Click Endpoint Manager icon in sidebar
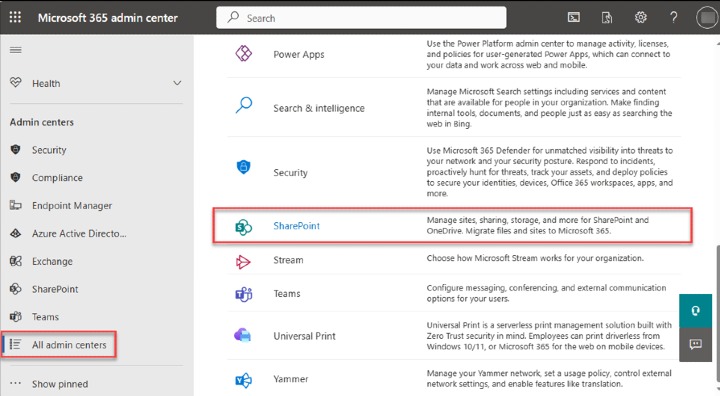Image resolution: width=720 pixels, height=396 pixels. pos(16,205)
